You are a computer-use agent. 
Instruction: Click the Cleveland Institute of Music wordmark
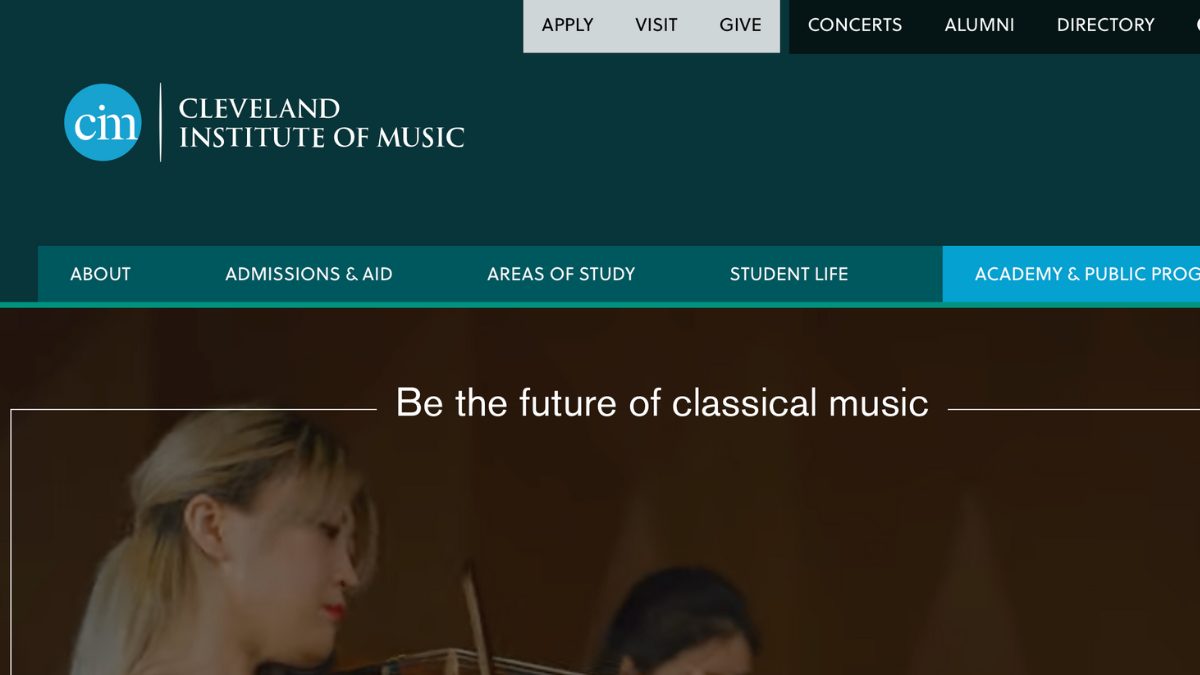321,123
